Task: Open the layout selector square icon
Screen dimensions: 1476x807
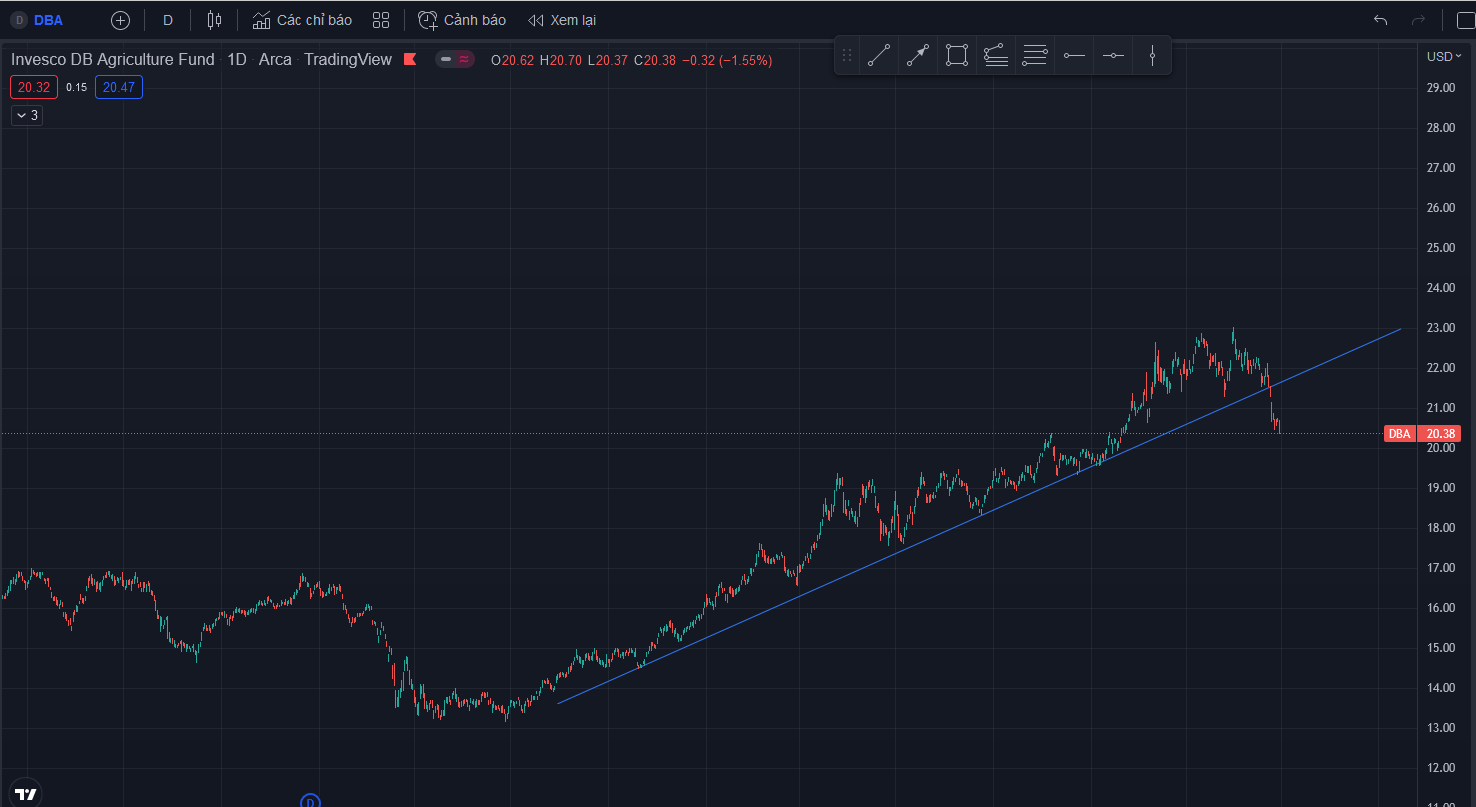Action: click(x=1465, y=20)
